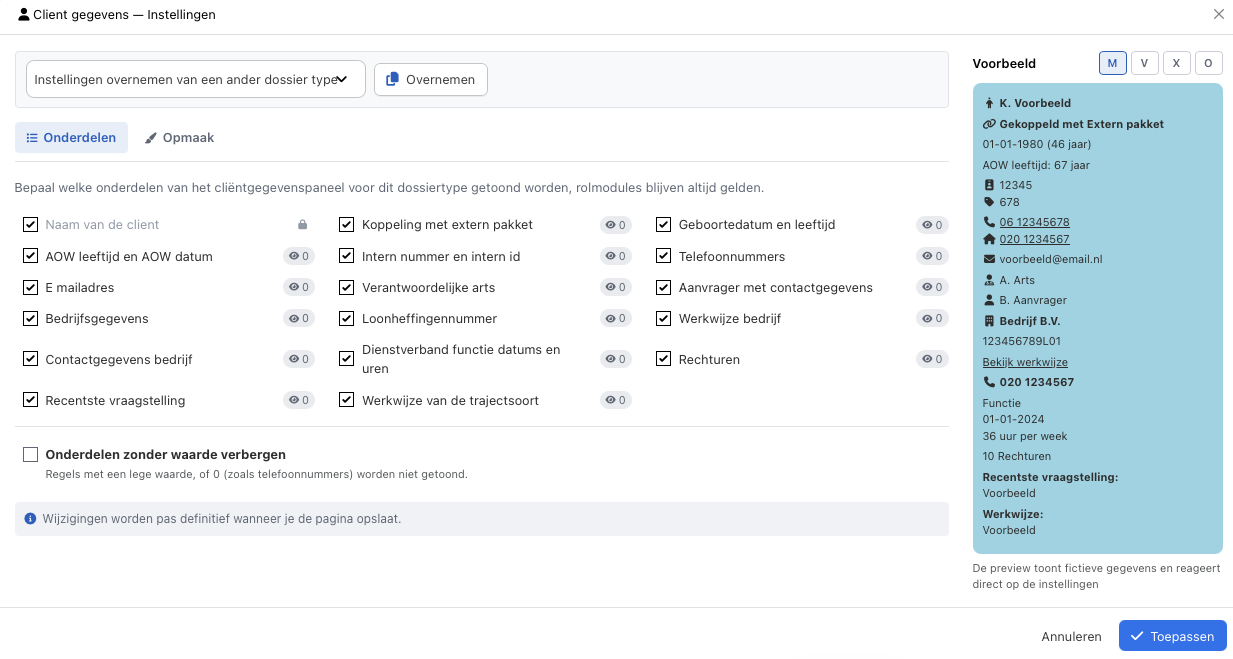Click the eye badge for Koppeling met extern pakket

tap(616, 225)
